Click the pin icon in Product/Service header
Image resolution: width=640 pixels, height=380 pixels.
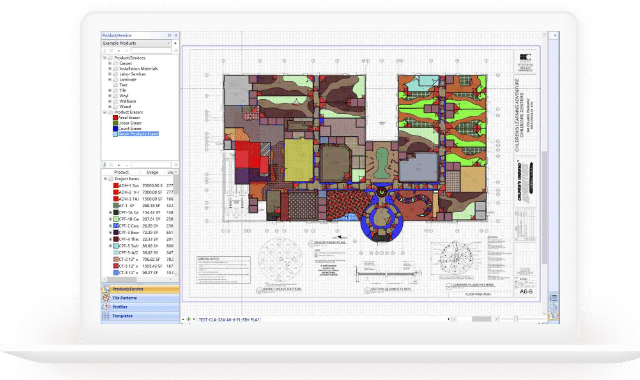point(170,35)
